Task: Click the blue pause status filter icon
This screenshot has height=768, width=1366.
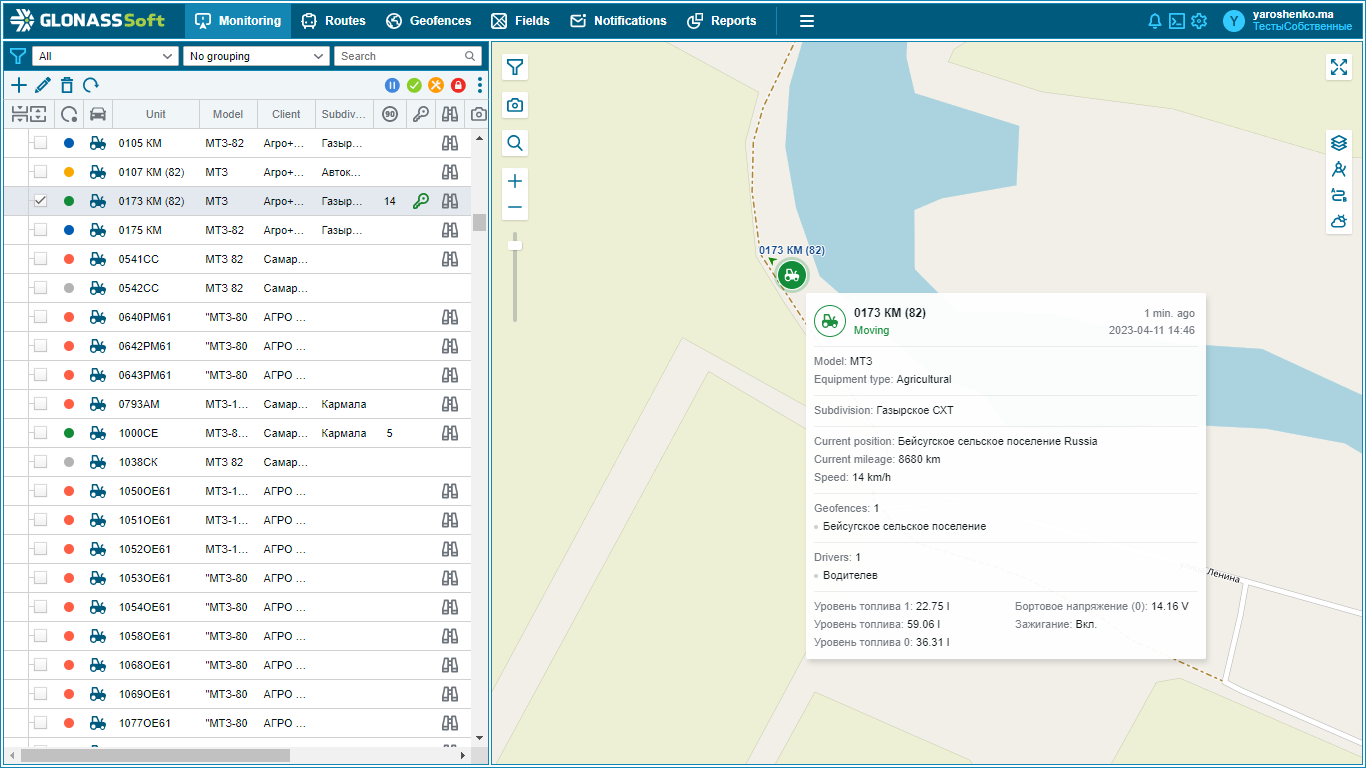Action: click(x=392, y=86)
